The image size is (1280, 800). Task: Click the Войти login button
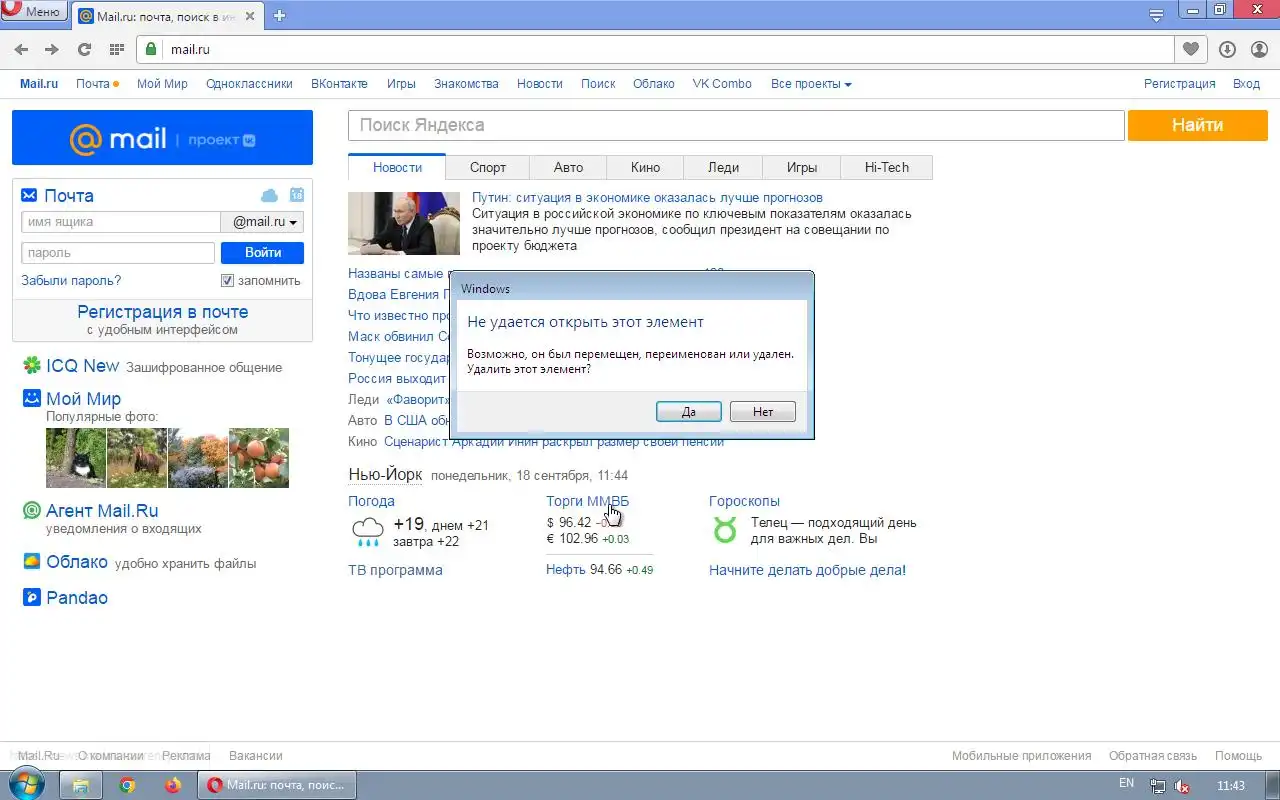point(262,253)
